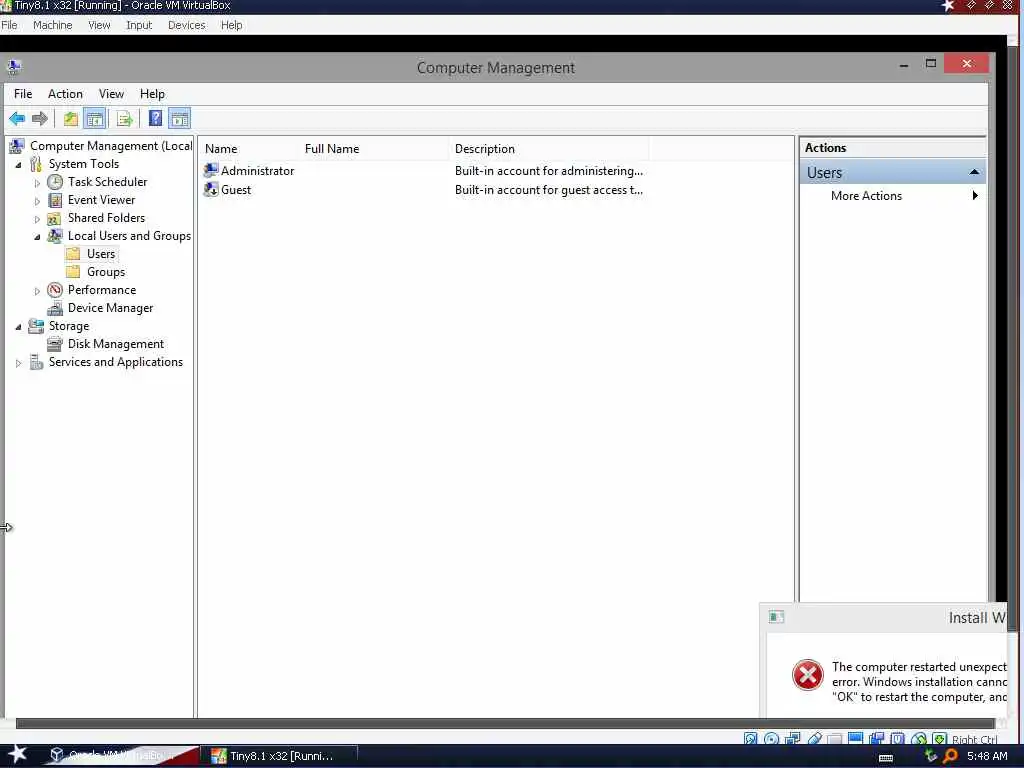Toggle Show/Hide Console Tree toolbar button
1024x768 pixels.
95,119
